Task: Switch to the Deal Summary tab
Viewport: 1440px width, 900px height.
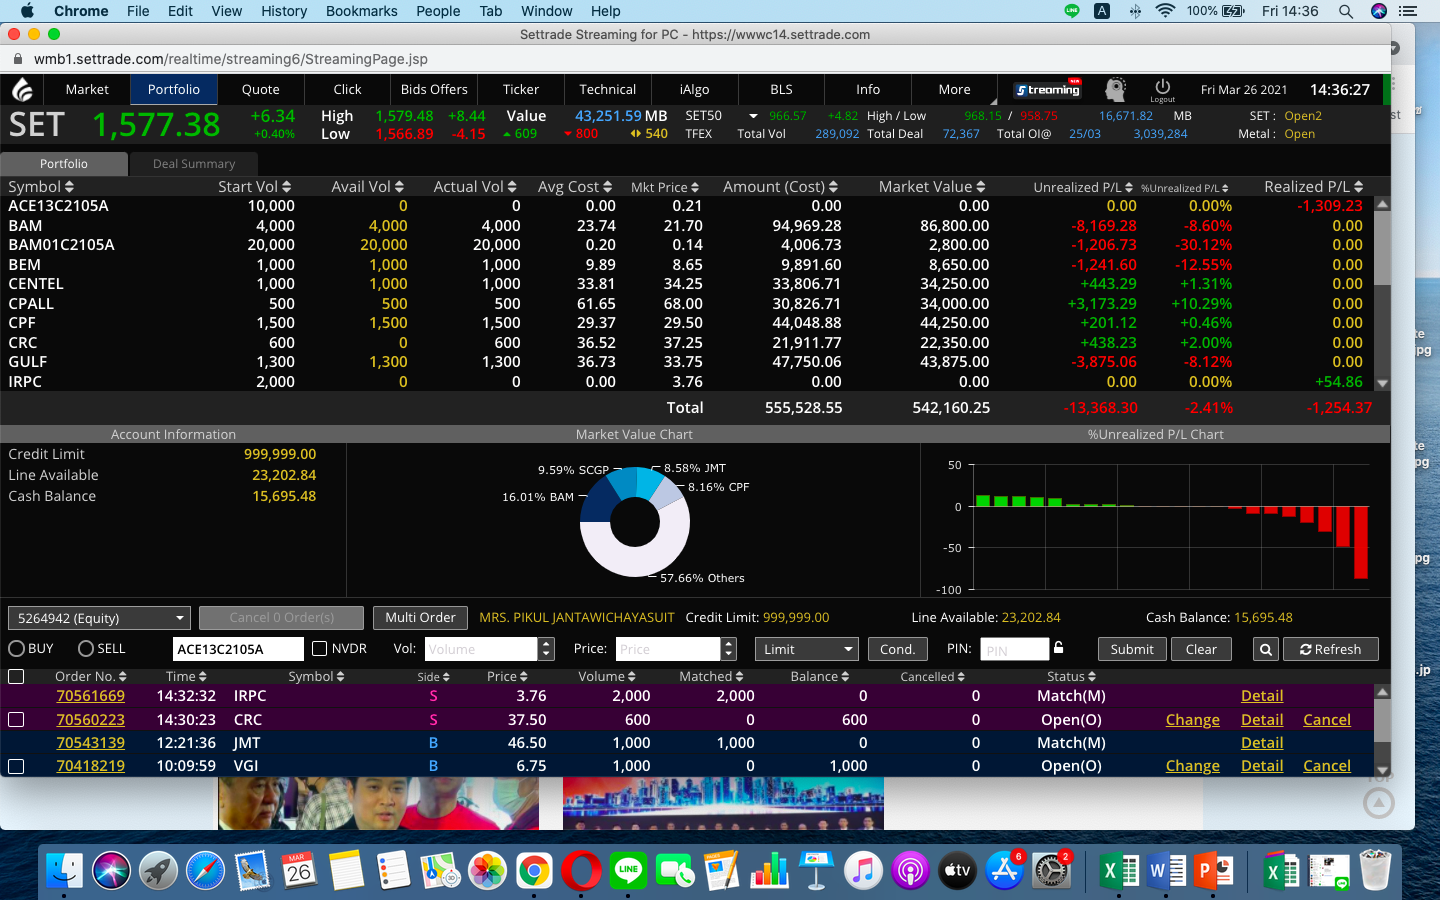Action: pyautogui.click(x=194, y=164)
